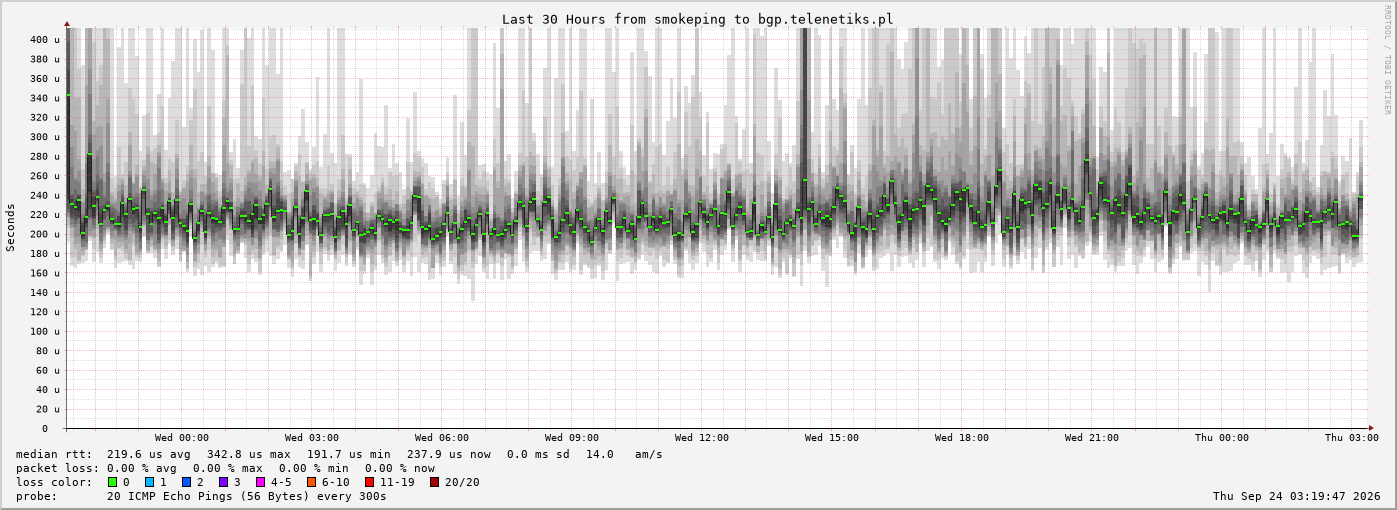Click the orange 6-10 loss swatch

pos(311,482)
